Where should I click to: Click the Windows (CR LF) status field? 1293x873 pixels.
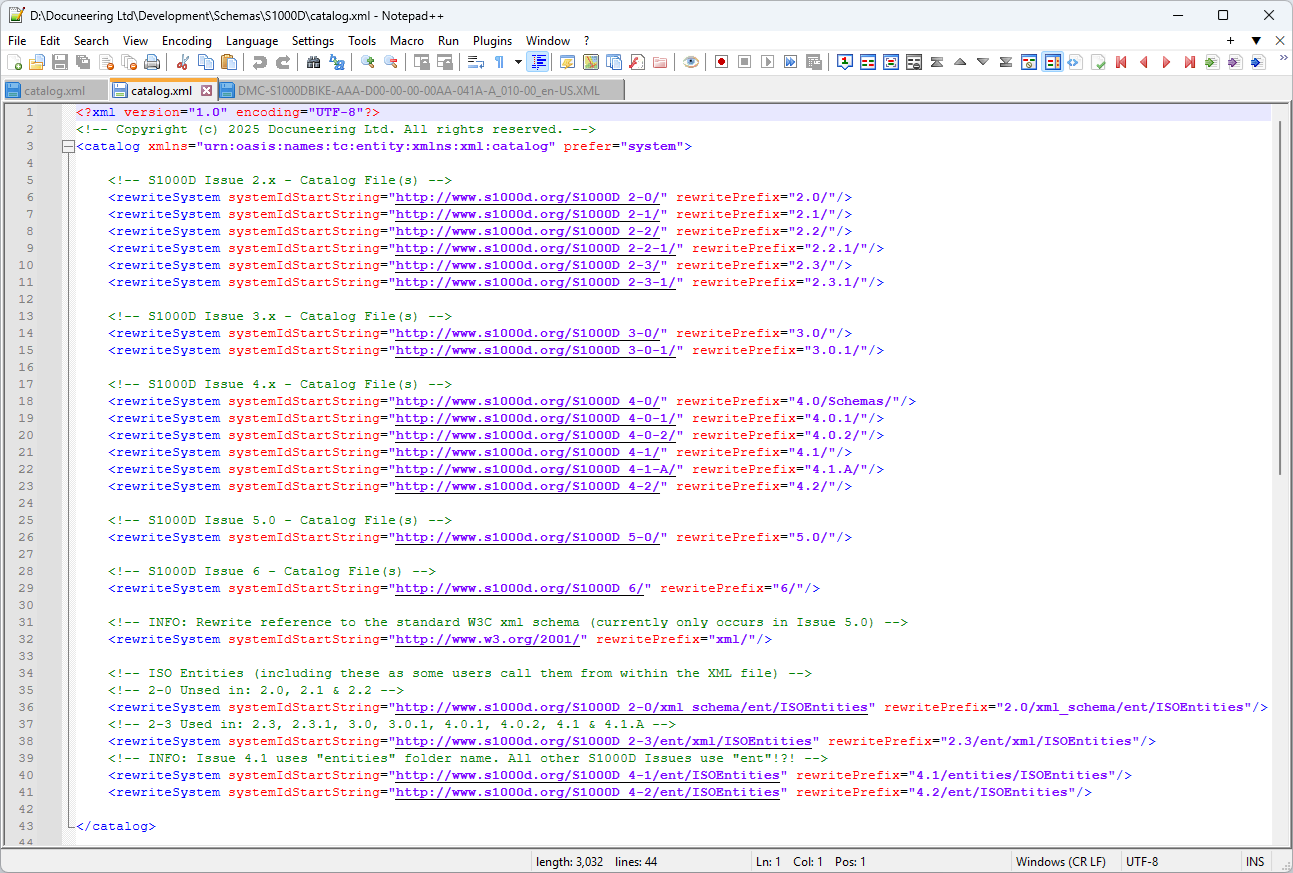[x=1060, y=862]
